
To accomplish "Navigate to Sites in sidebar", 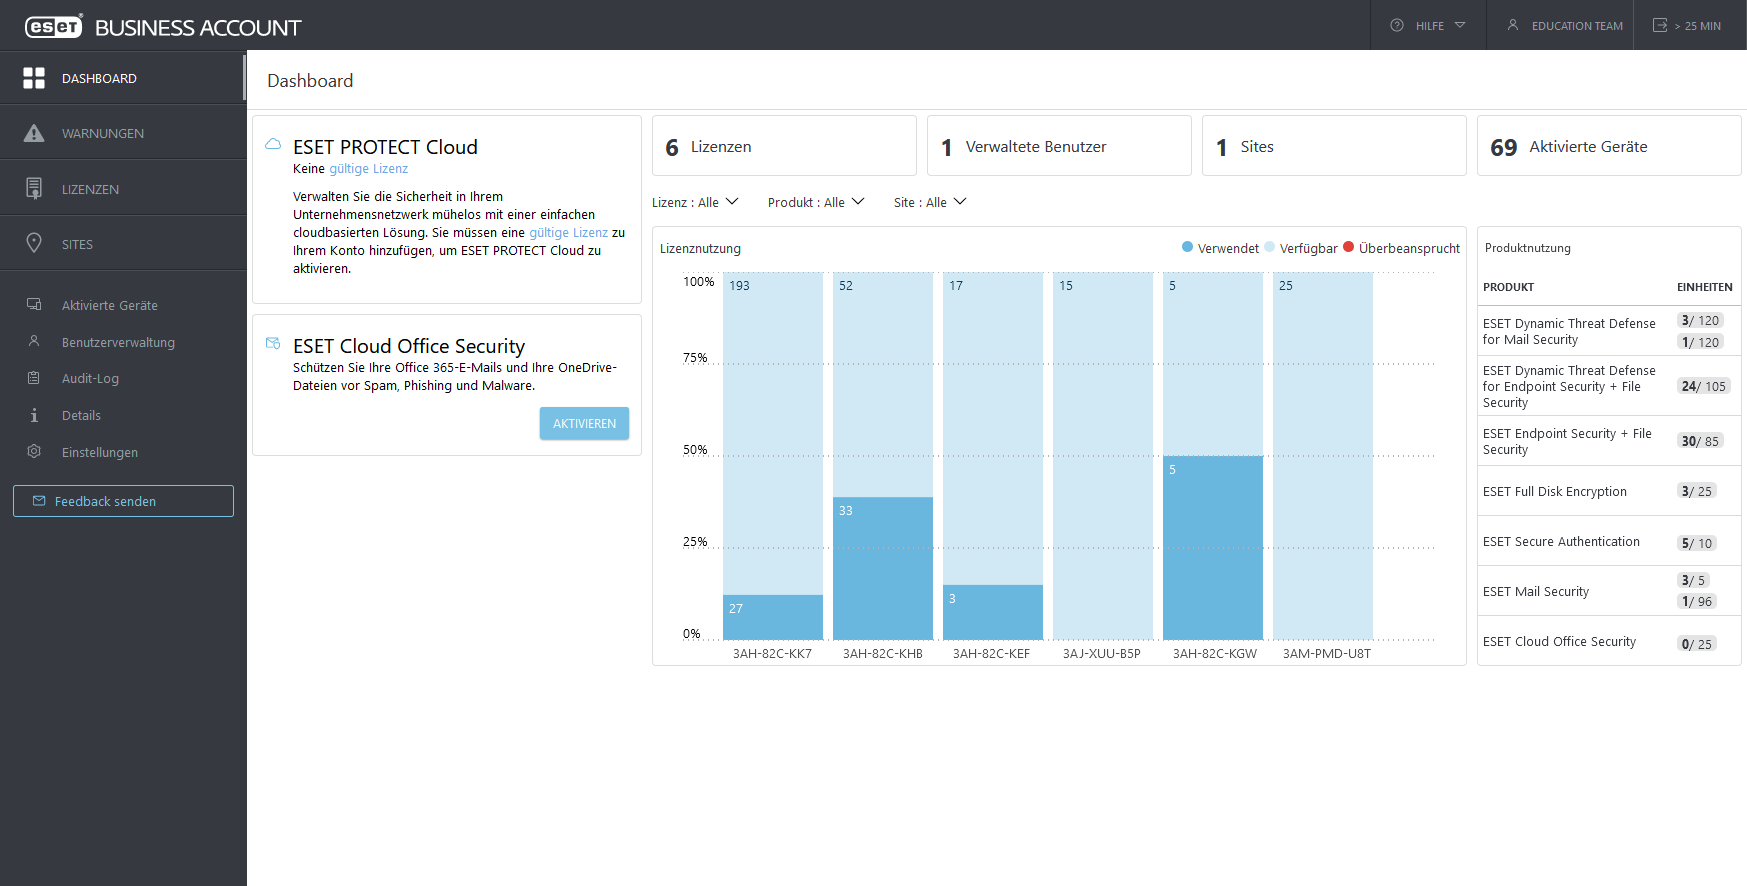I will click(122, 244).
